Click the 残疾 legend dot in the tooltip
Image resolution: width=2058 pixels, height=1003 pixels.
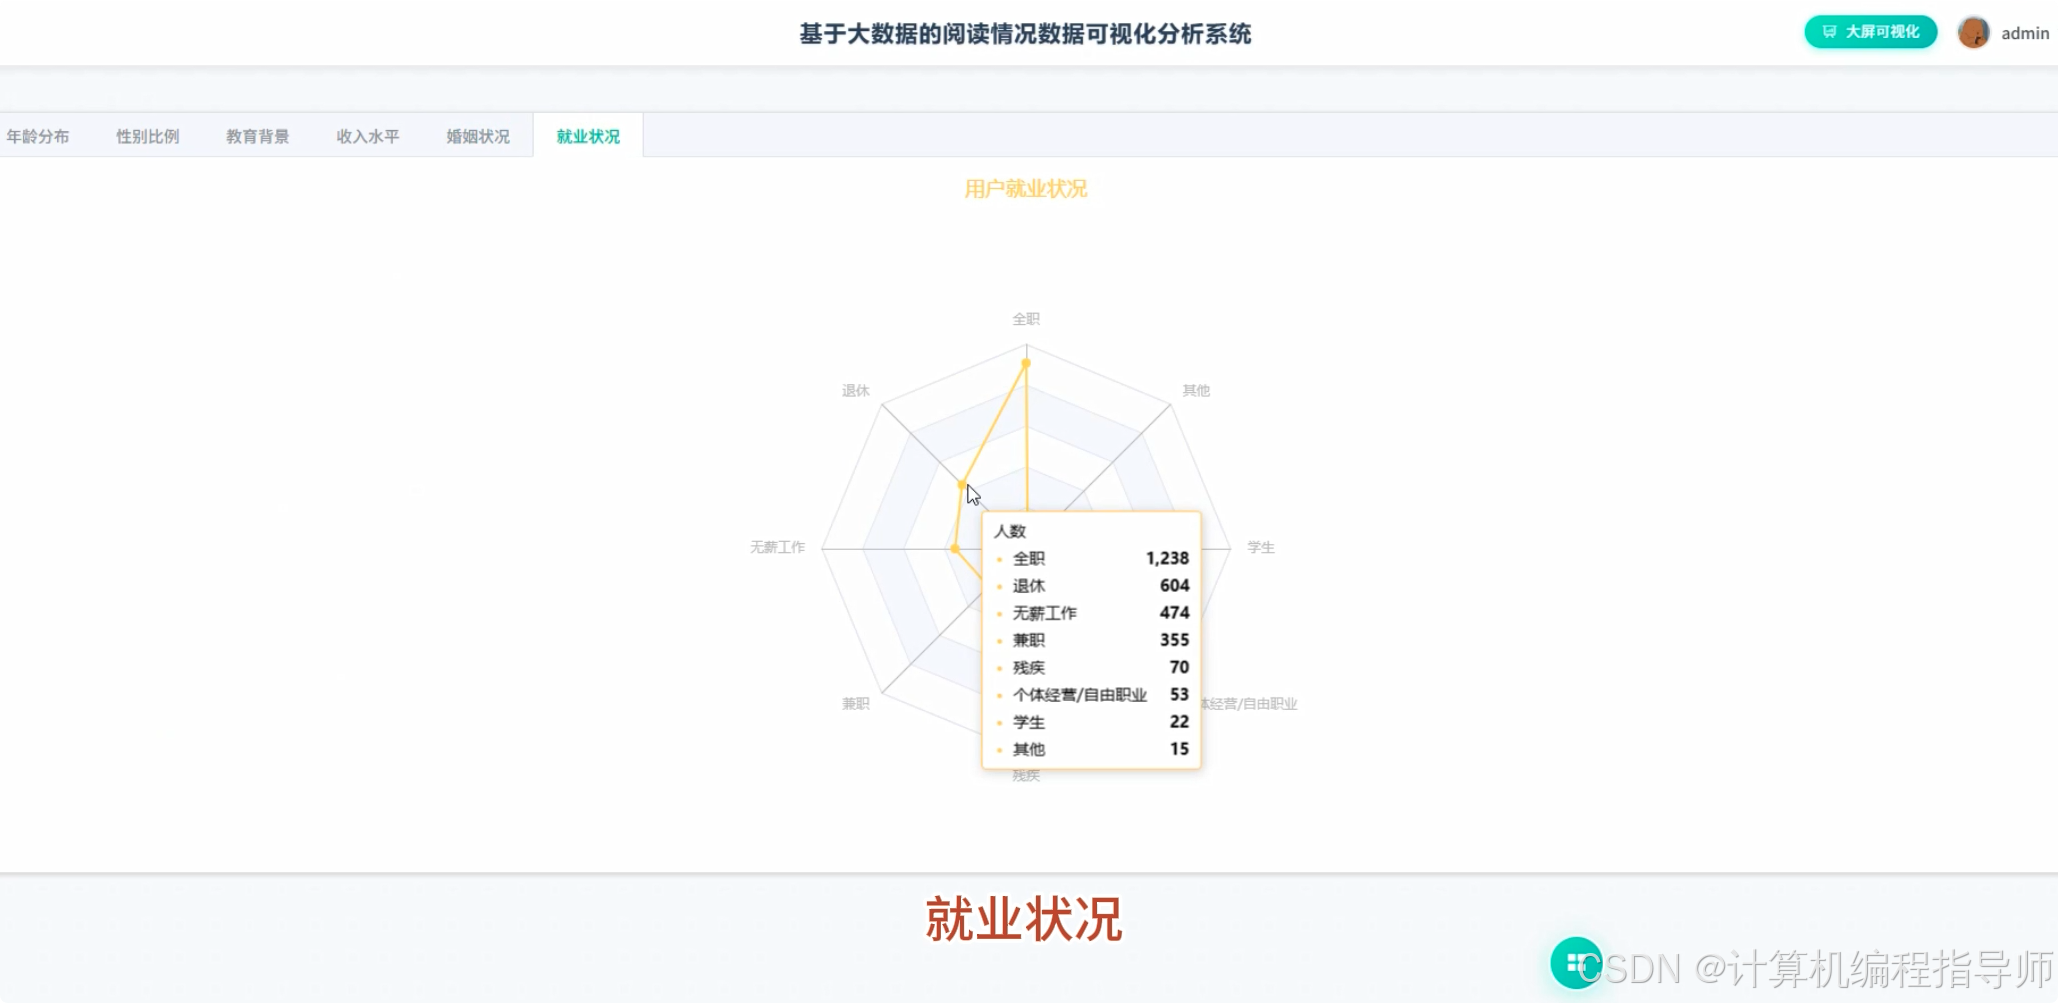[1001, 668]
